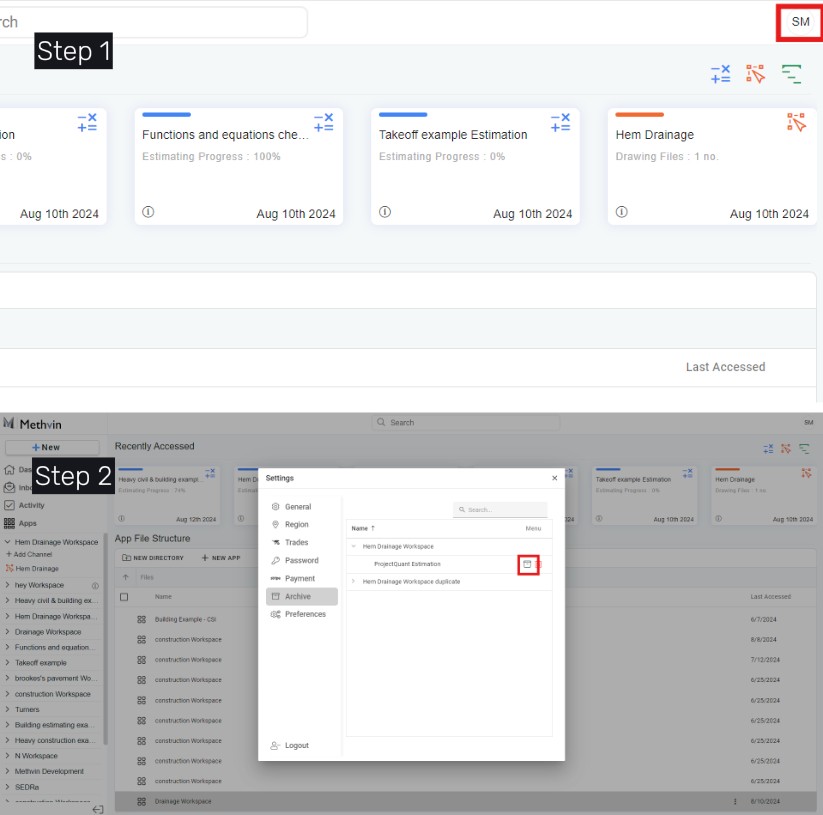Open the Apps grid icon in the sidebar
Screen dimensions: 823x815
(10, 523)
